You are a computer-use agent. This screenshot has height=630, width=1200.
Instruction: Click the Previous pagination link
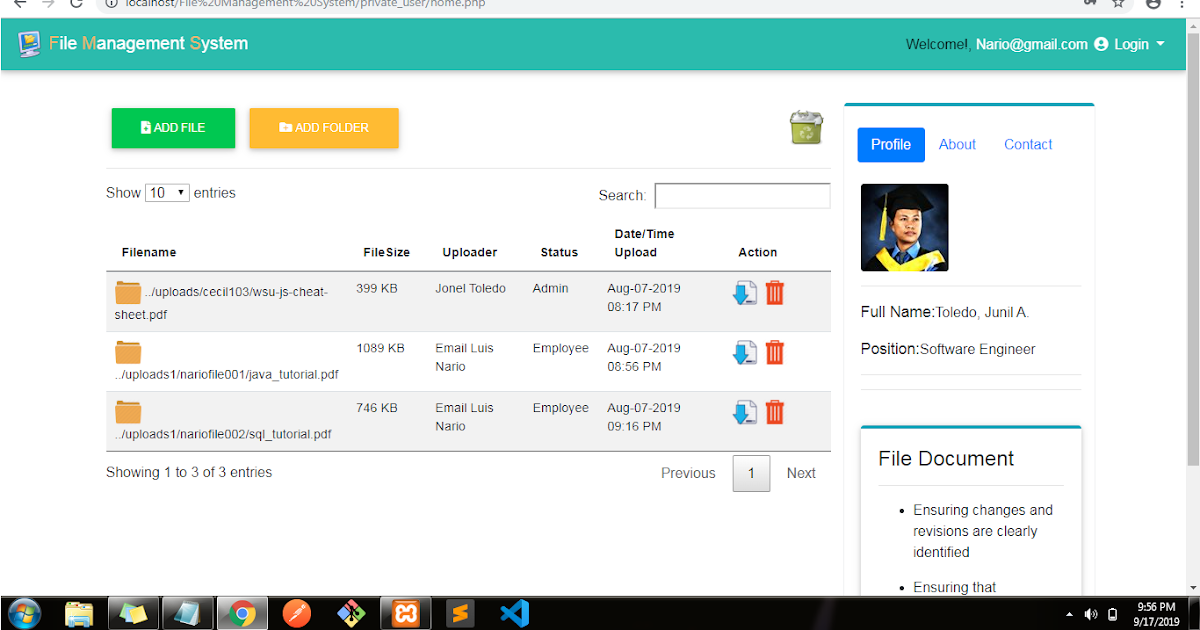[x=688, y=472]
